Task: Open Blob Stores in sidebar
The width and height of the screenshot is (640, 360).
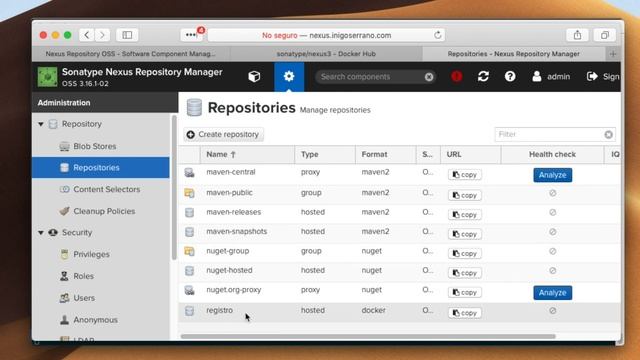Action: coord(94,146)
